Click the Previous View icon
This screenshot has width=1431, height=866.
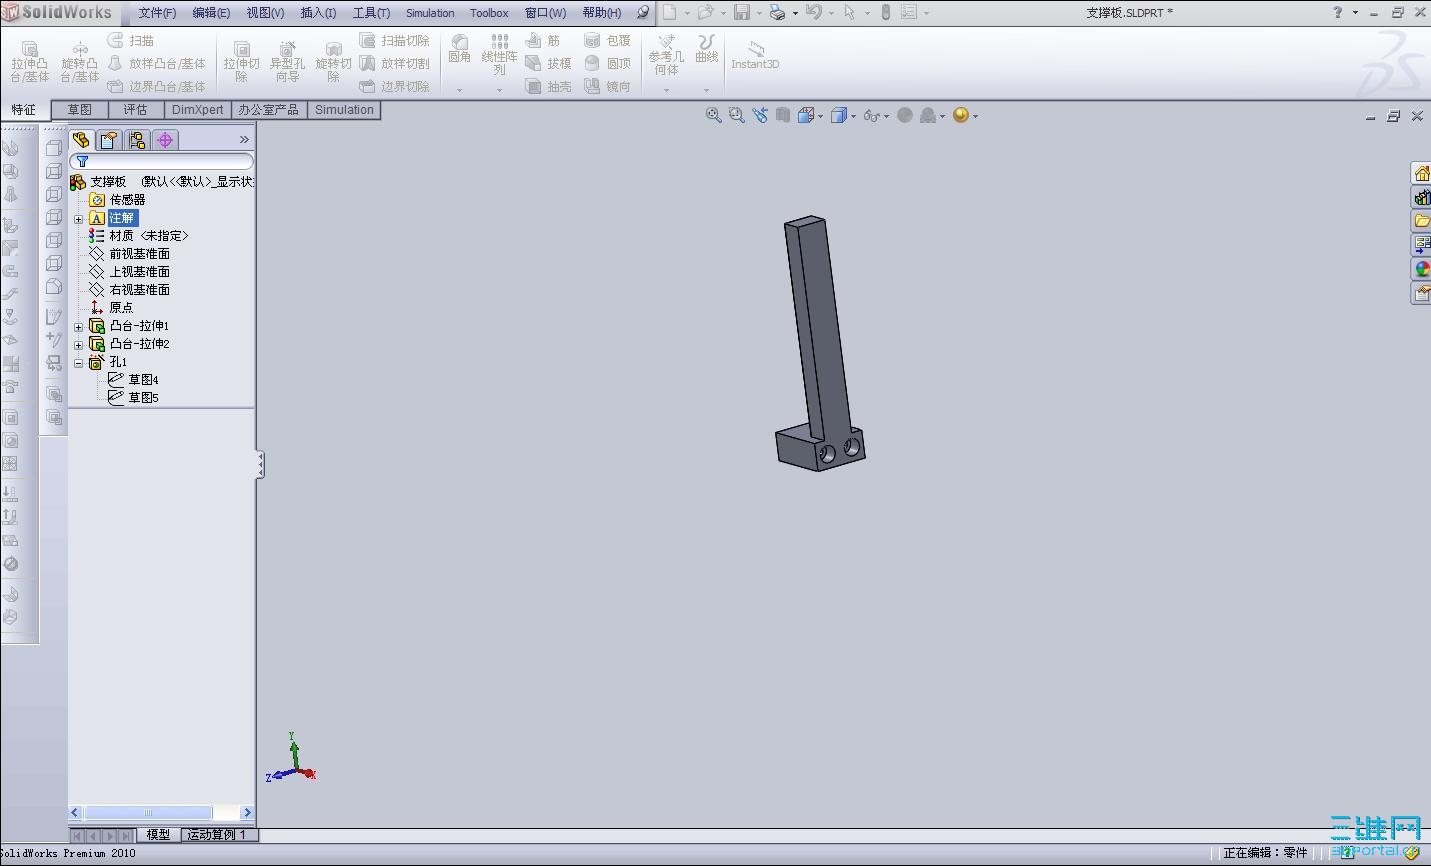click(x=760, y=115)
